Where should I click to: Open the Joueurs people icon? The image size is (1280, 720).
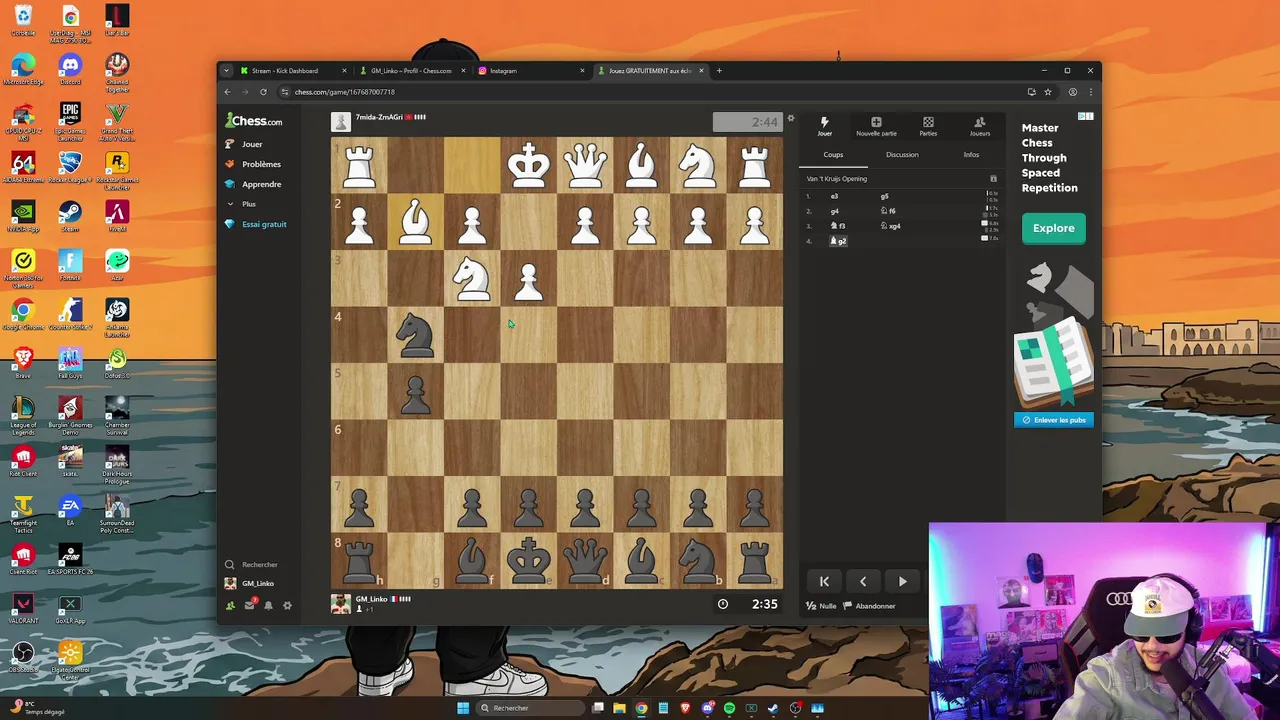pyautogui.click(x=979, y=125)
